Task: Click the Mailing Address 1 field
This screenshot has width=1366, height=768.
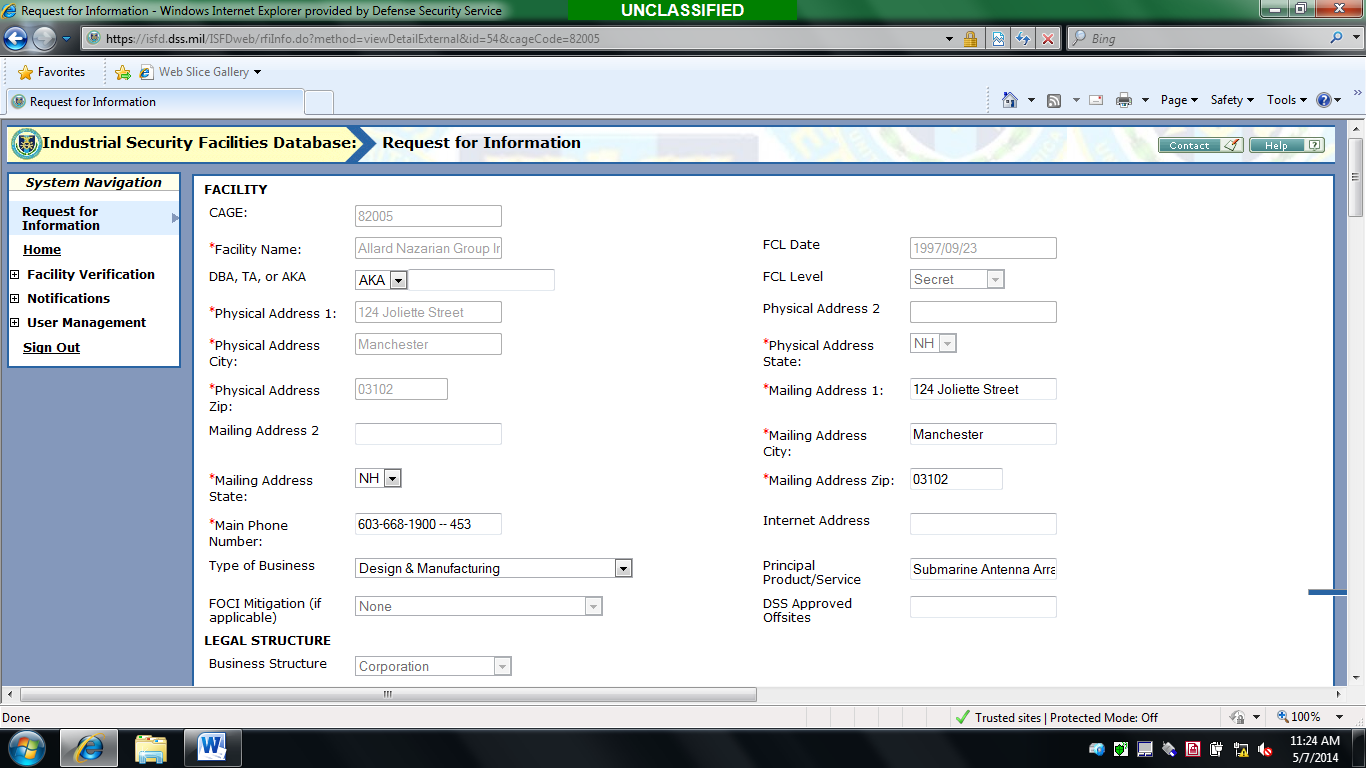Action: click(983, 389)
